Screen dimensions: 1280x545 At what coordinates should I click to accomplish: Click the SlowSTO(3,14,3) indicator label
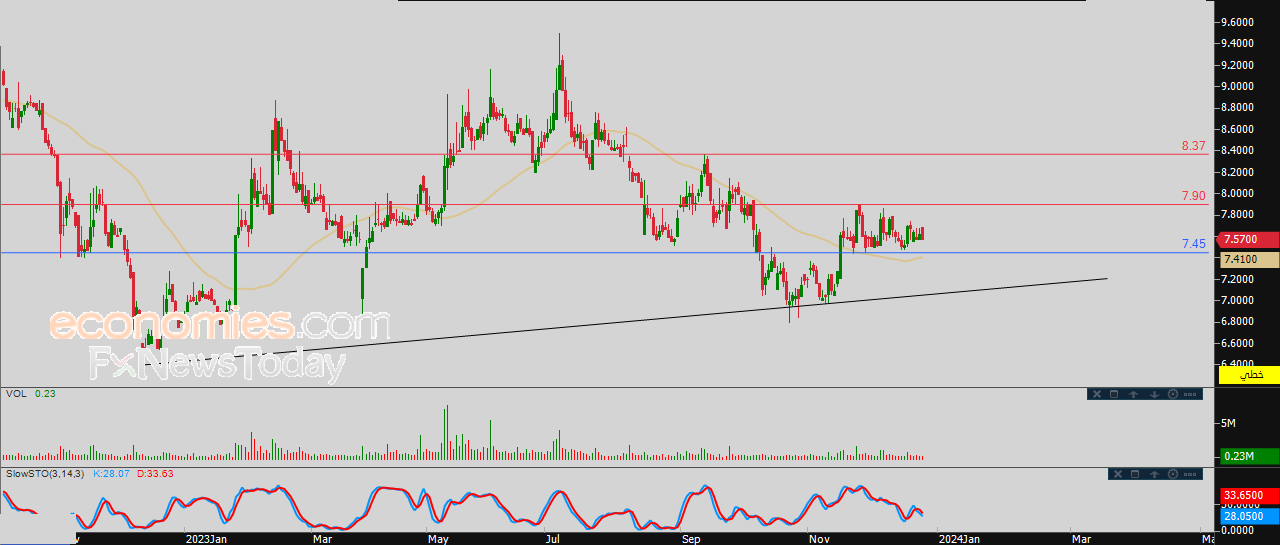45,473
